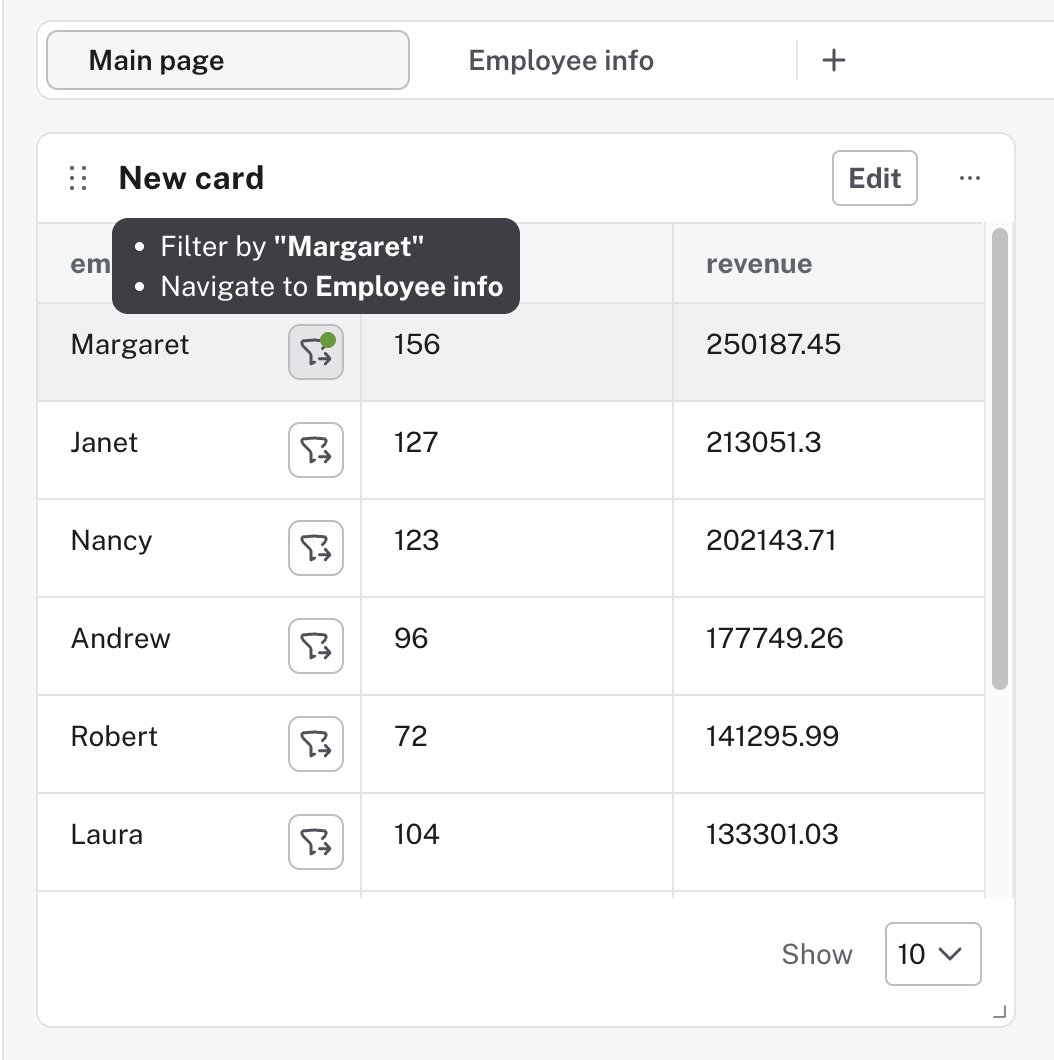Open the three-dot card options menu
The image size is (1054, 1060).
[x=969, y=178]
